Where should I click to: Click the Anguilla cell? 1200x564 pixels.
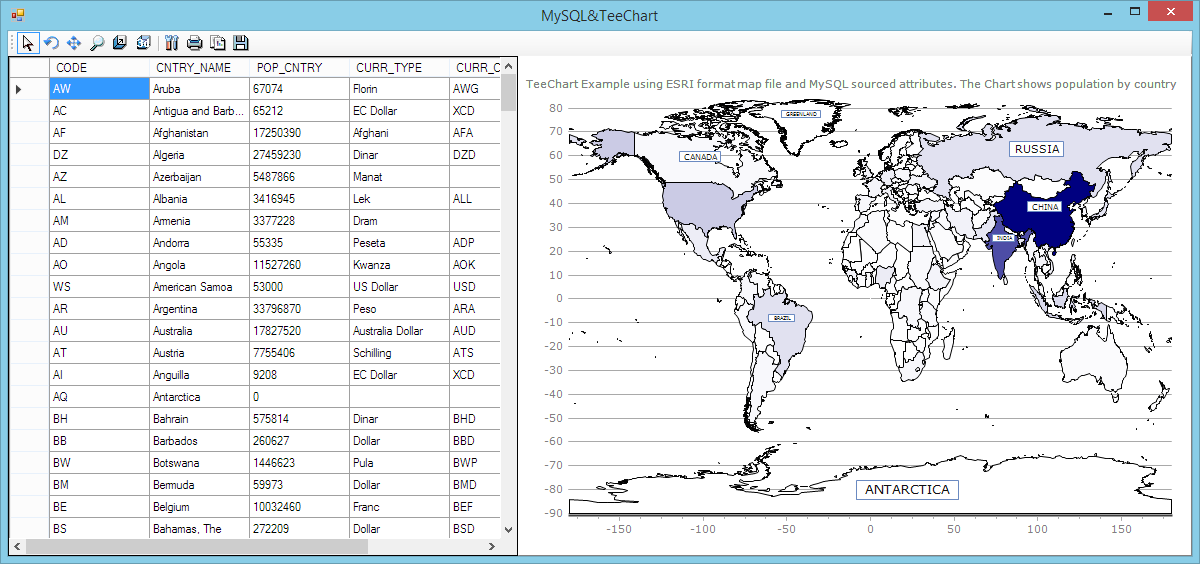(199, 375)
